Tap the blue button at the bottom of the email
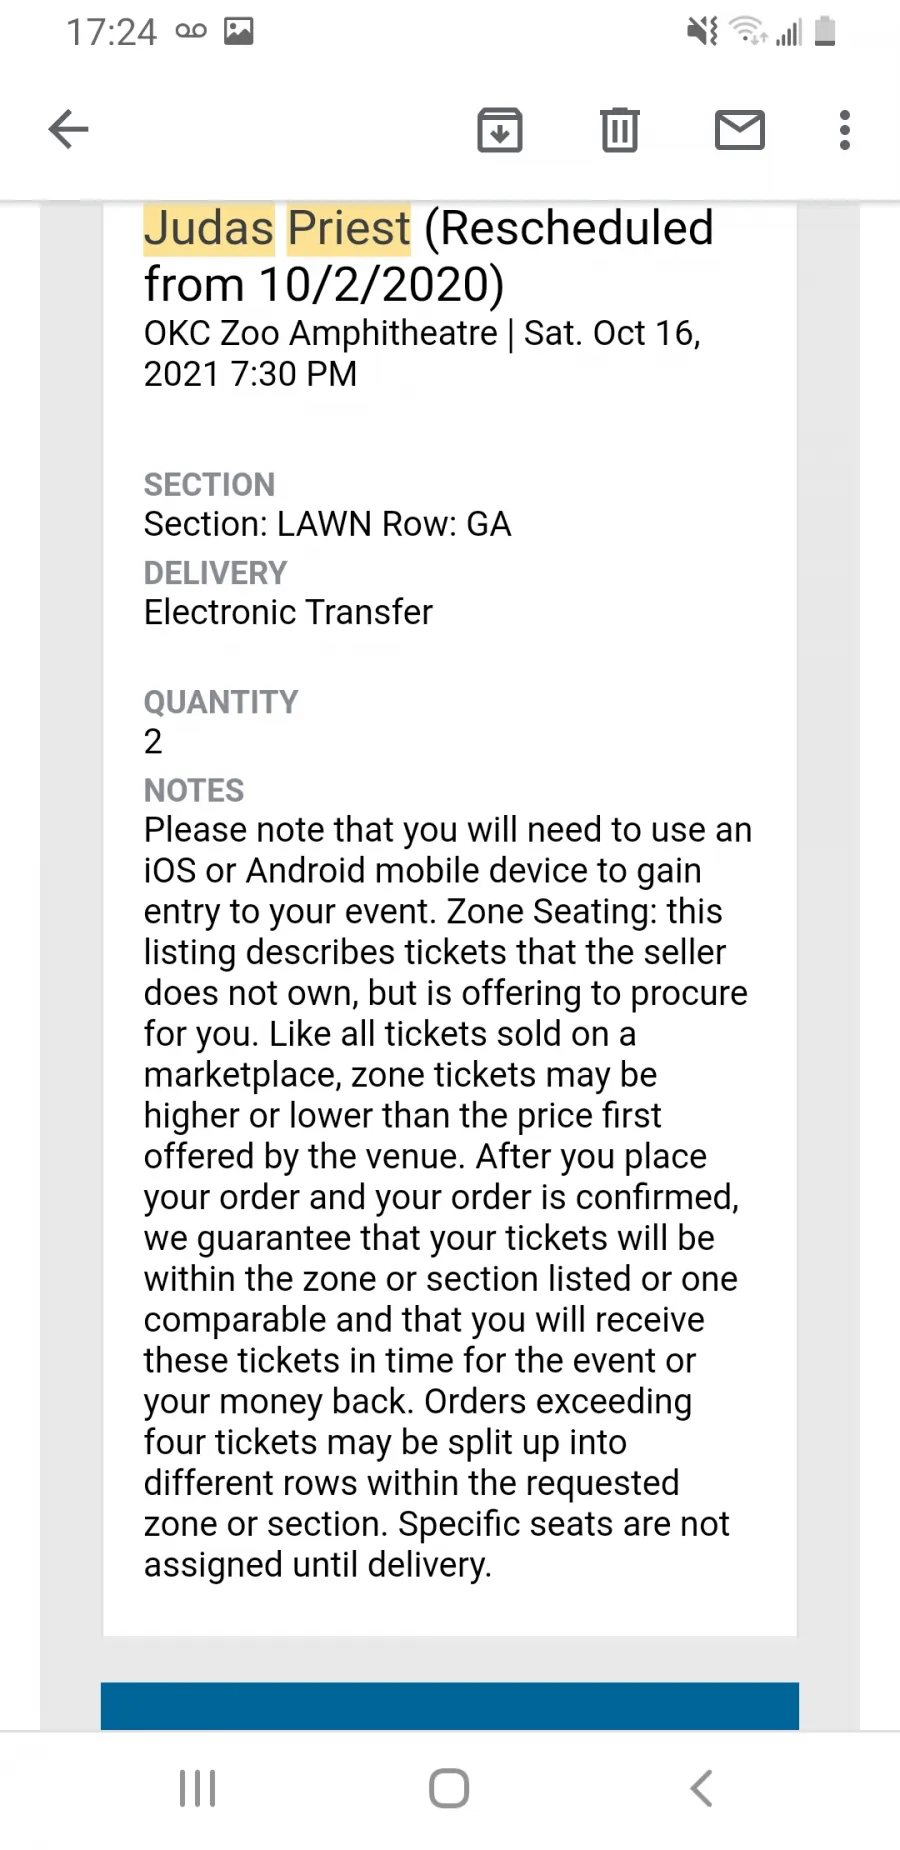Screen dimensions: 900x1850 [450, 1706]
